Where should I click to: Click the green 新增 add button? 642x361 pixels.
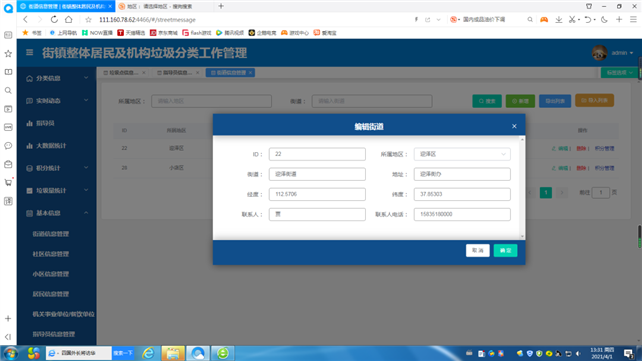pyautogui.click(x=520, y=101)
